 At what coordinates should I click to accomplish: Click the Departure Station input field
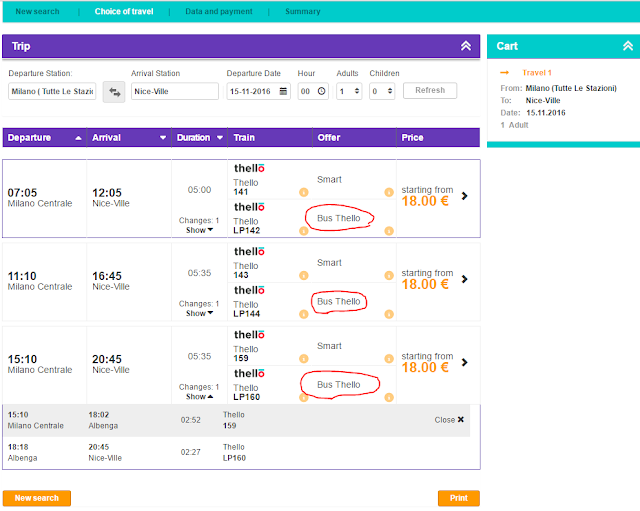coord(52,91)
